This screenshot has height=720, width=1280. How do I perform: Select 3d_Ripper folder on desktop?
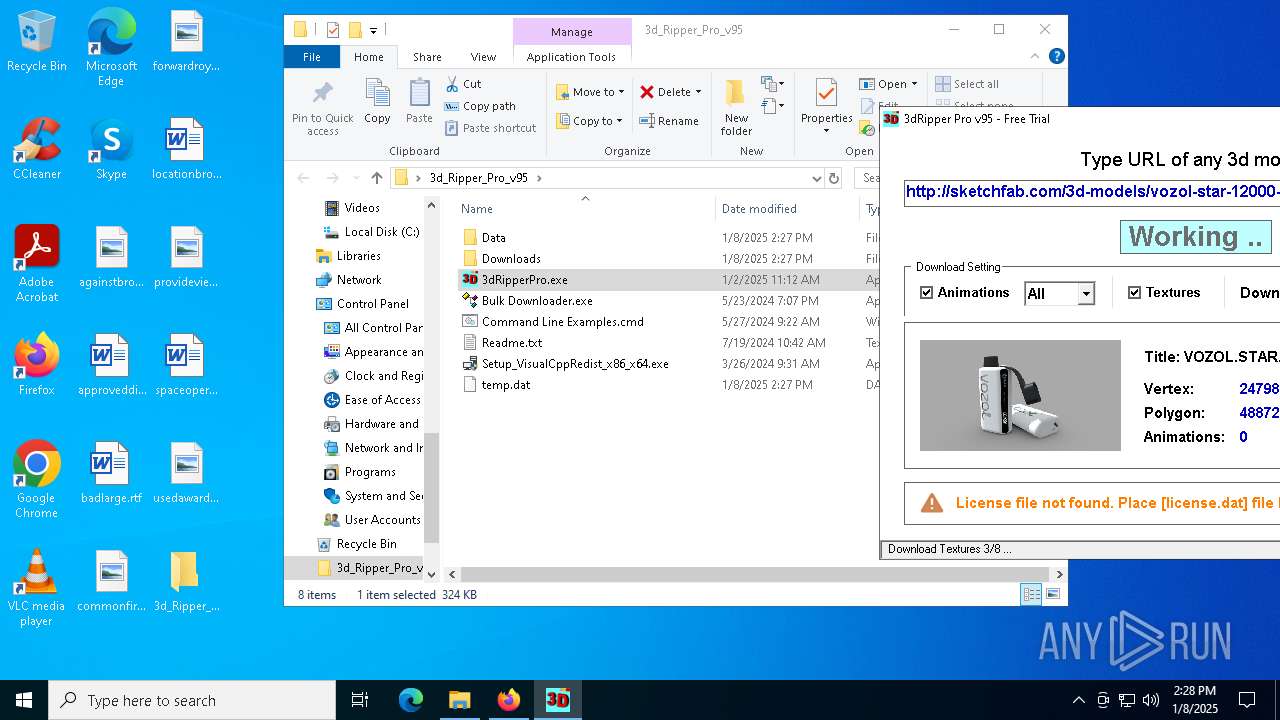pyautogui.click(x=185, y=582)
